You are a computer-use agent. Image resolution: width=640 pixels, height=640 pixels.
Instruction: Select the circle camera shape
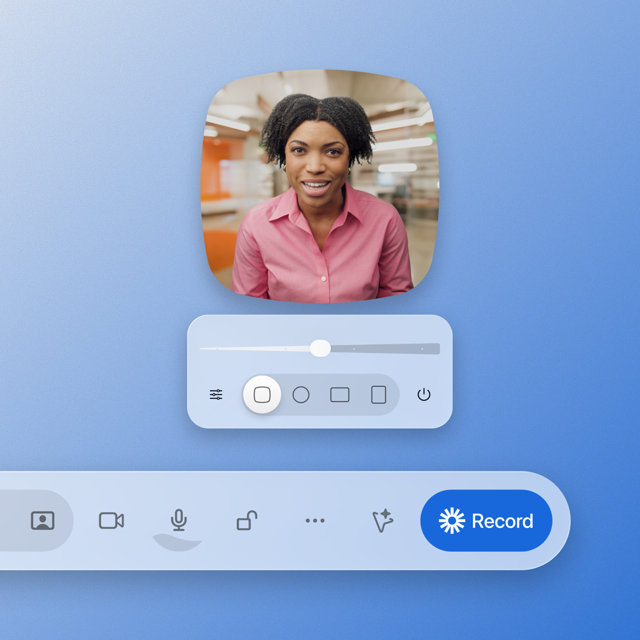tap(301, 395)
